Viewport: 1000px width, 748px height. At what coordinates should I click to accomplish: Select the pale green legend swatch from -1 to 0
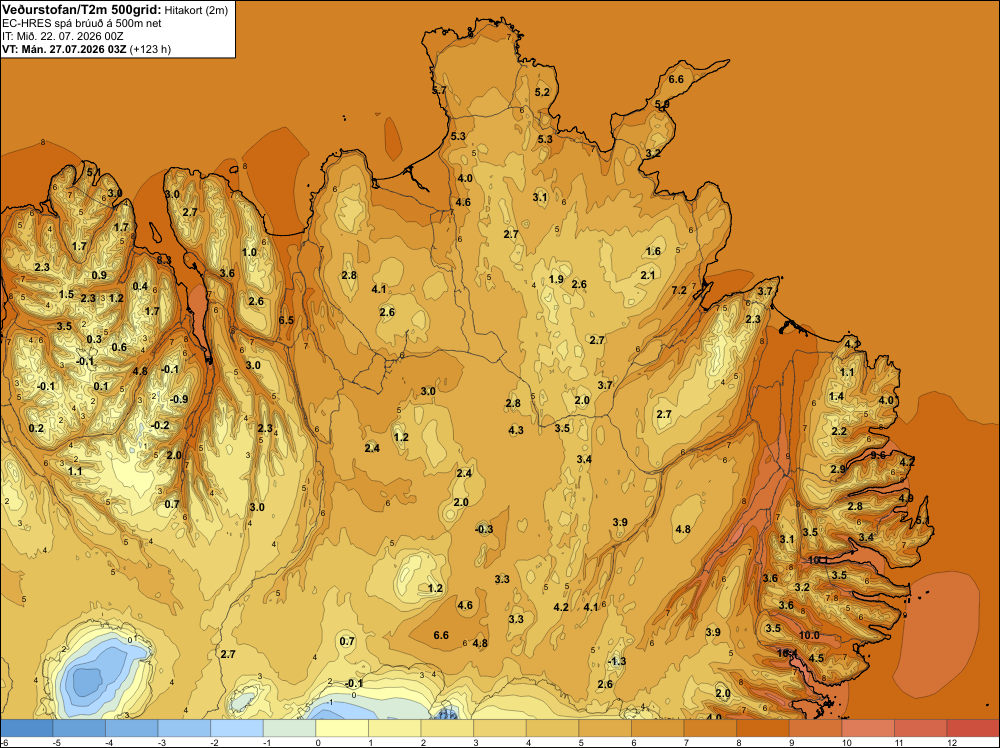pos(289,728)
